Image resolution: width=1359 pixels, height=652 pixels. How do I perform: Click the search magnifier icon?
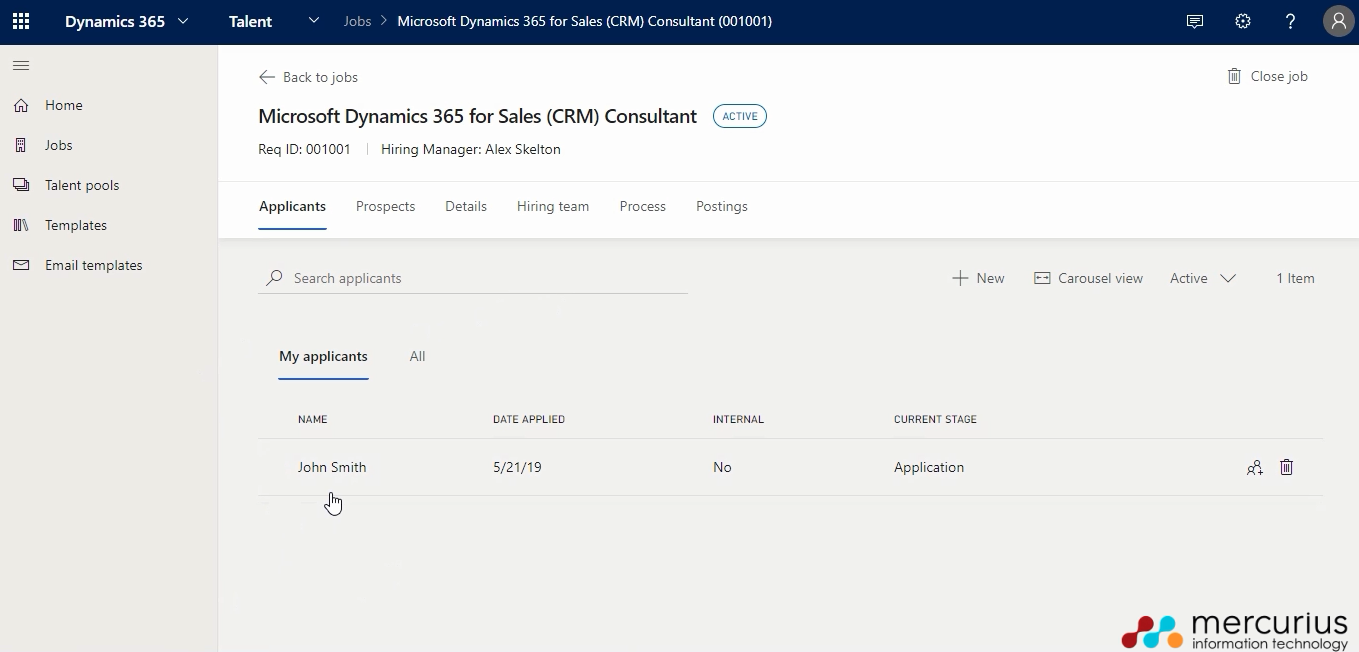[x=274, y=278]
